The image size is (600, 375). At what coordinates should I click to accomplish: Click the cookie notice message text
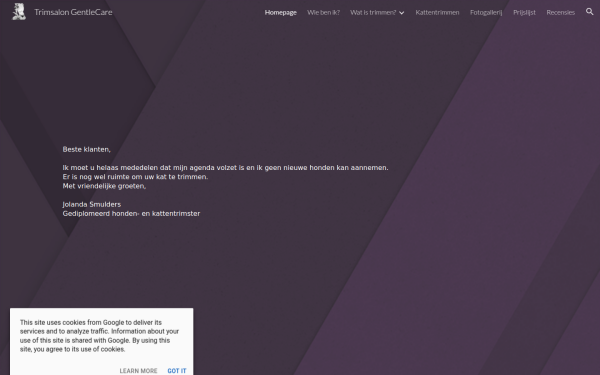[99, 336]
